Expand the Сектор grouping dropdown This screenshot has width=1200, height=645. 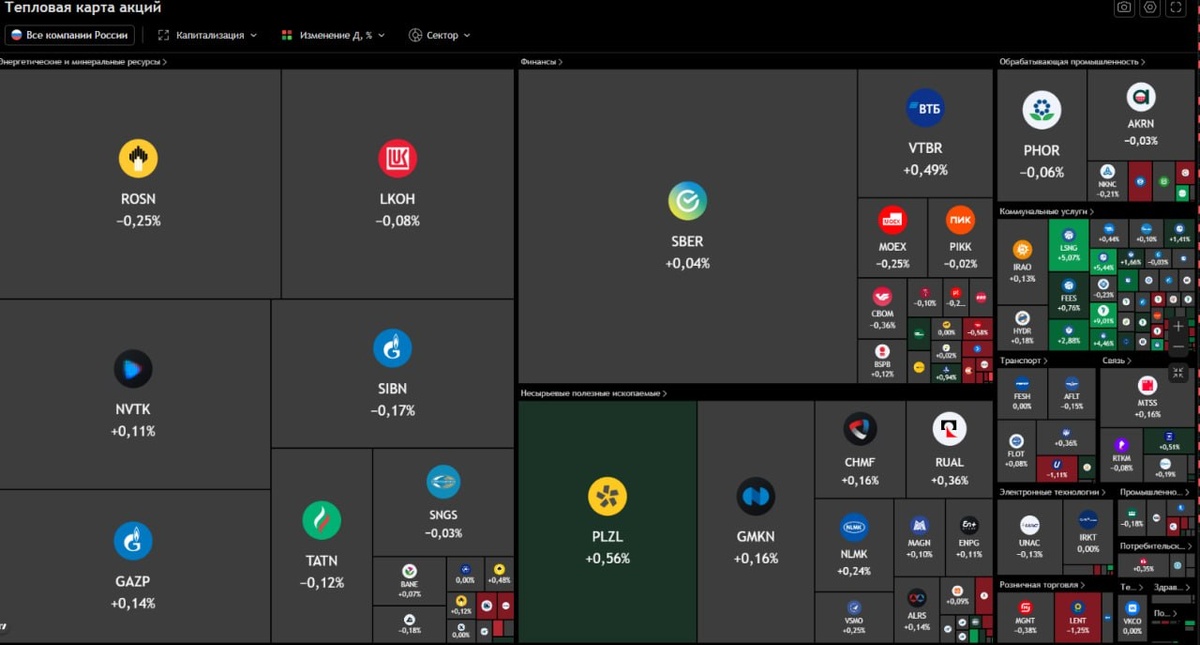(x=439, y=35)
